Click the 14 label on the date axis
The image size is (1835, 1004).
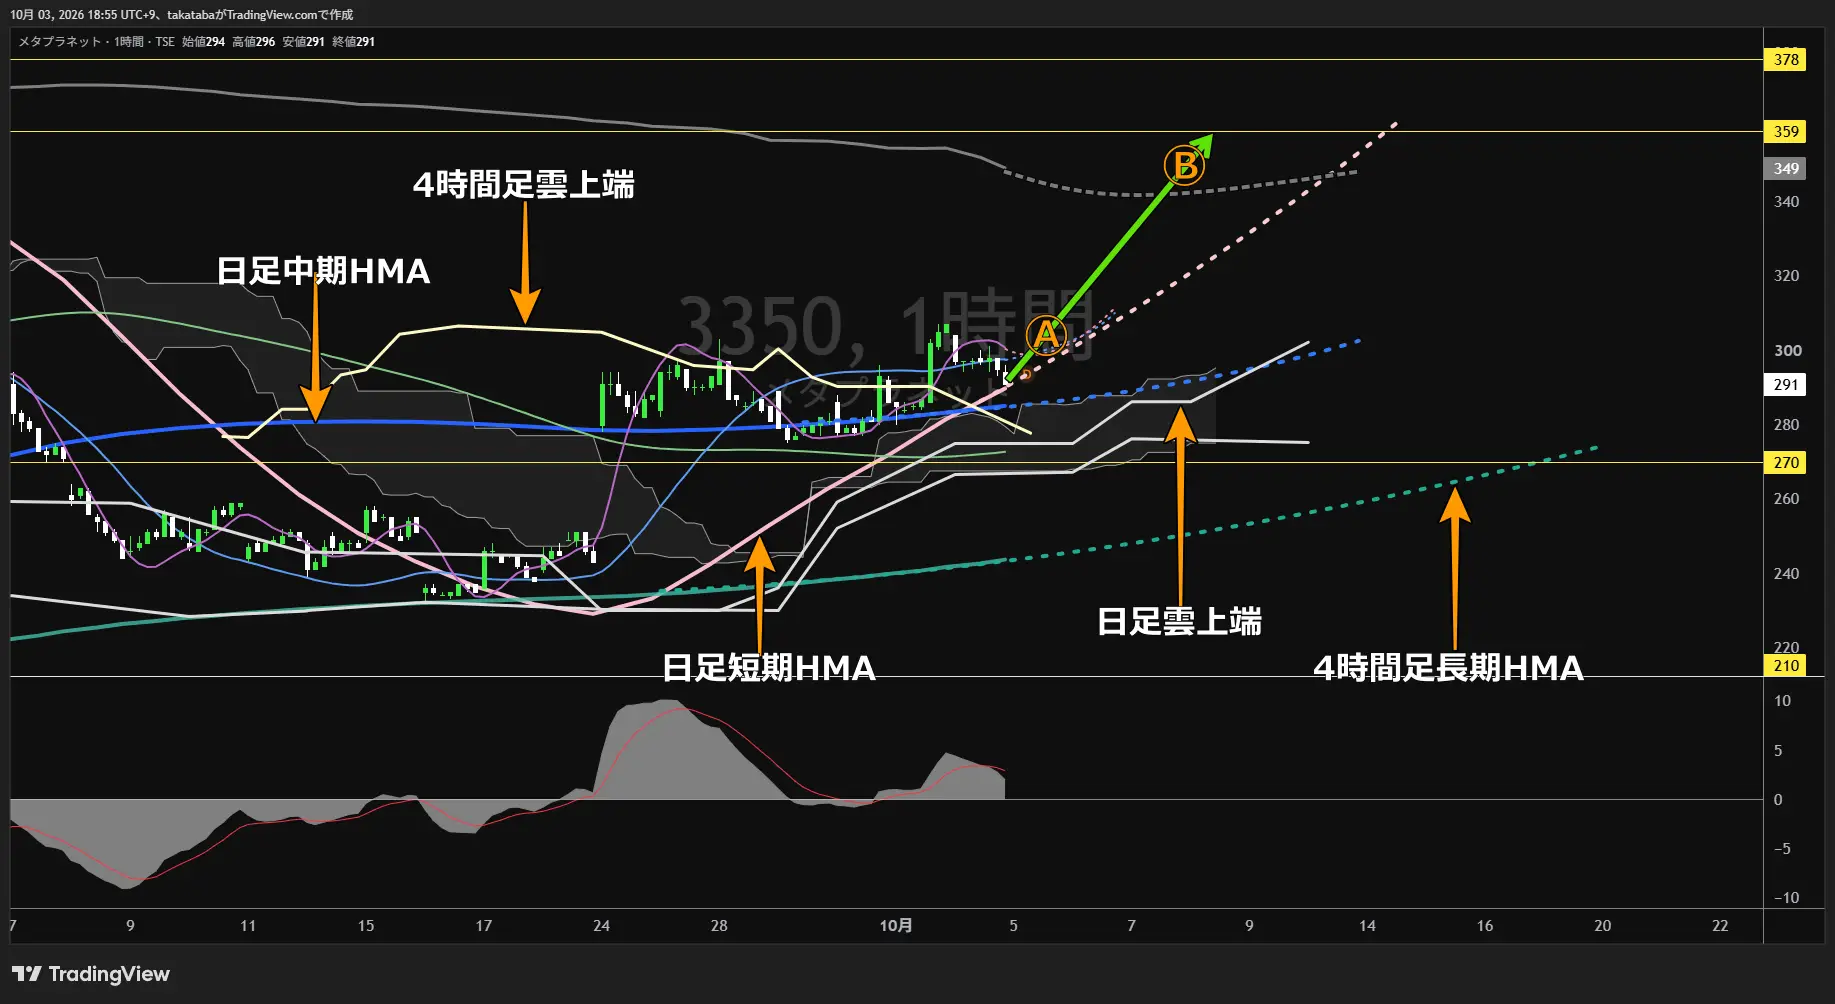(1367, 926)
